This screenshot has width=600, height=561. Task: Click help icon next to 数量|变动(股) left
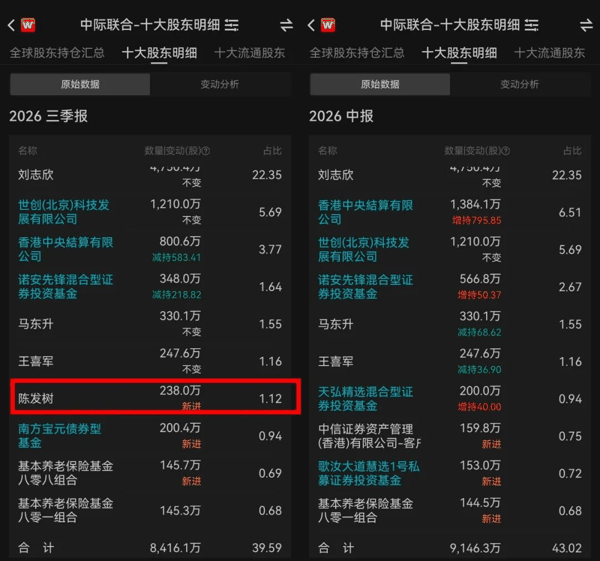click(206, 151)
